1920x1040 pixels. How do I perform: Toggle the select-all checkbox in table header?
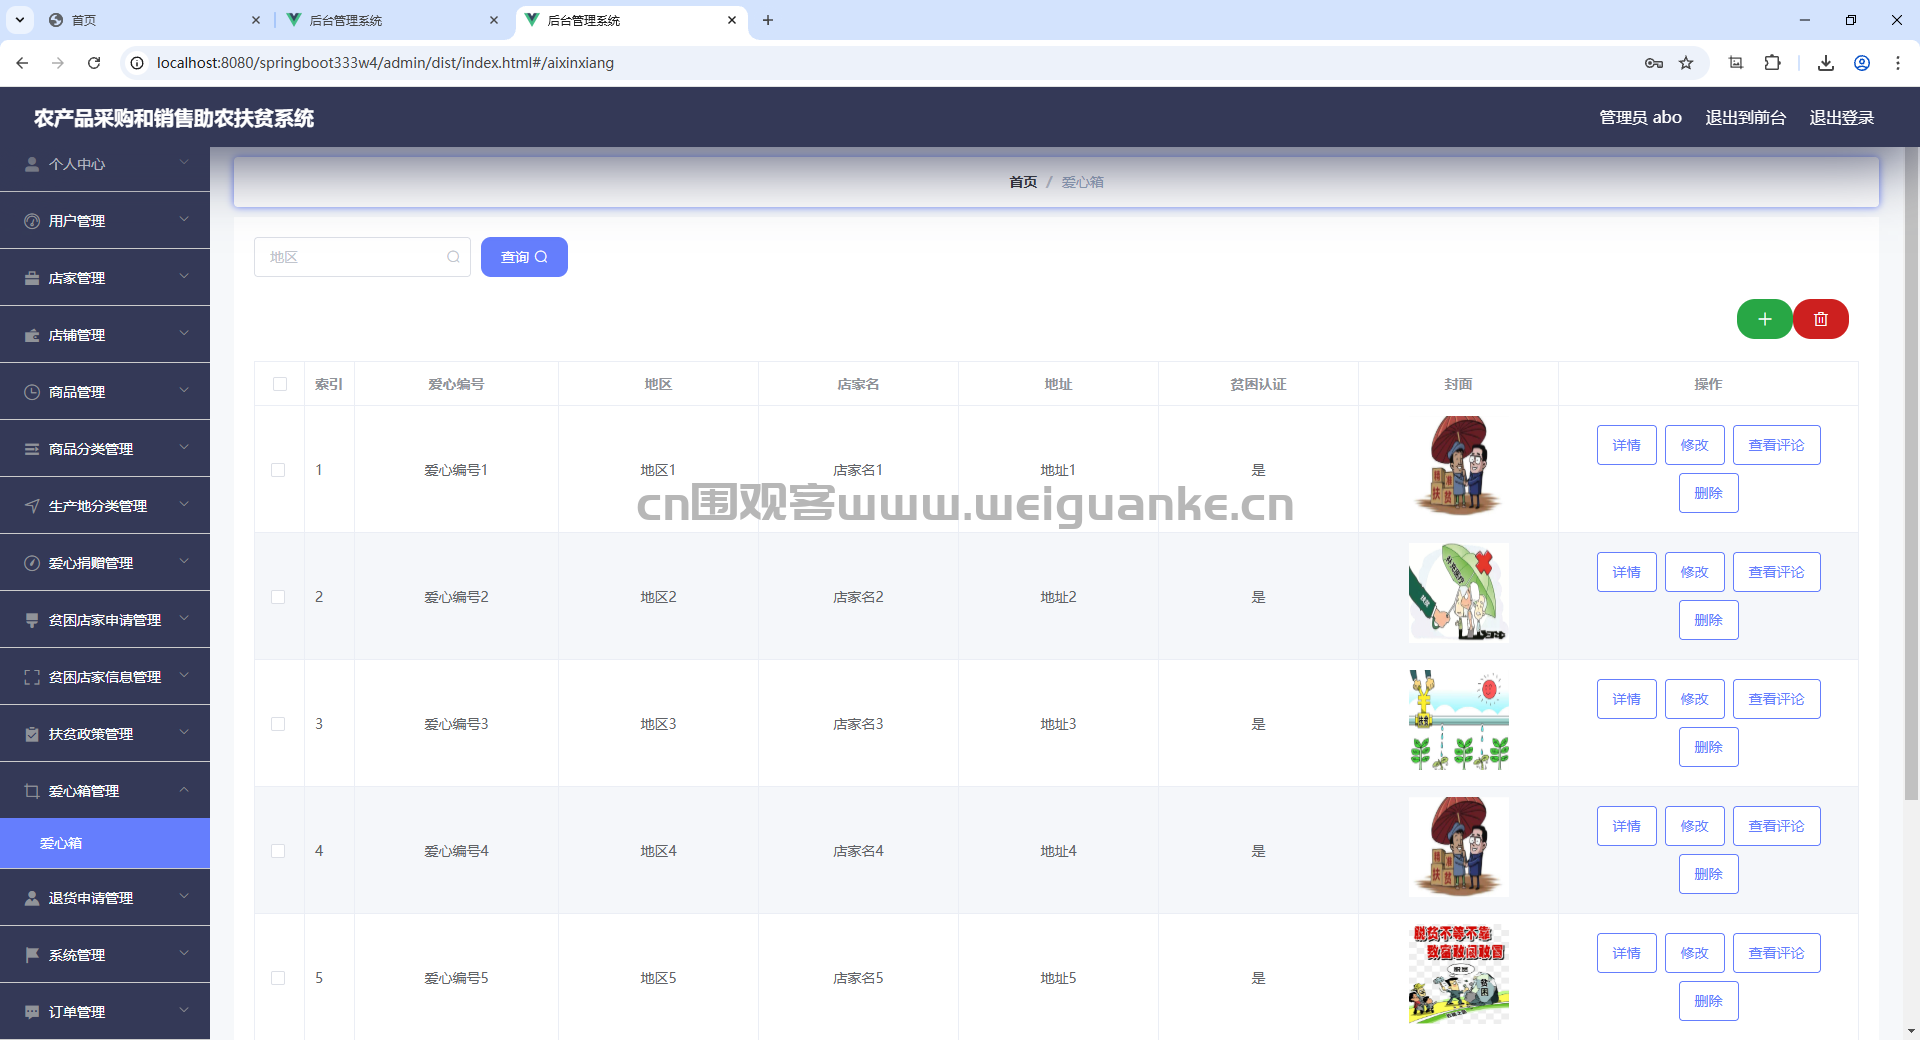coord(280,384)
